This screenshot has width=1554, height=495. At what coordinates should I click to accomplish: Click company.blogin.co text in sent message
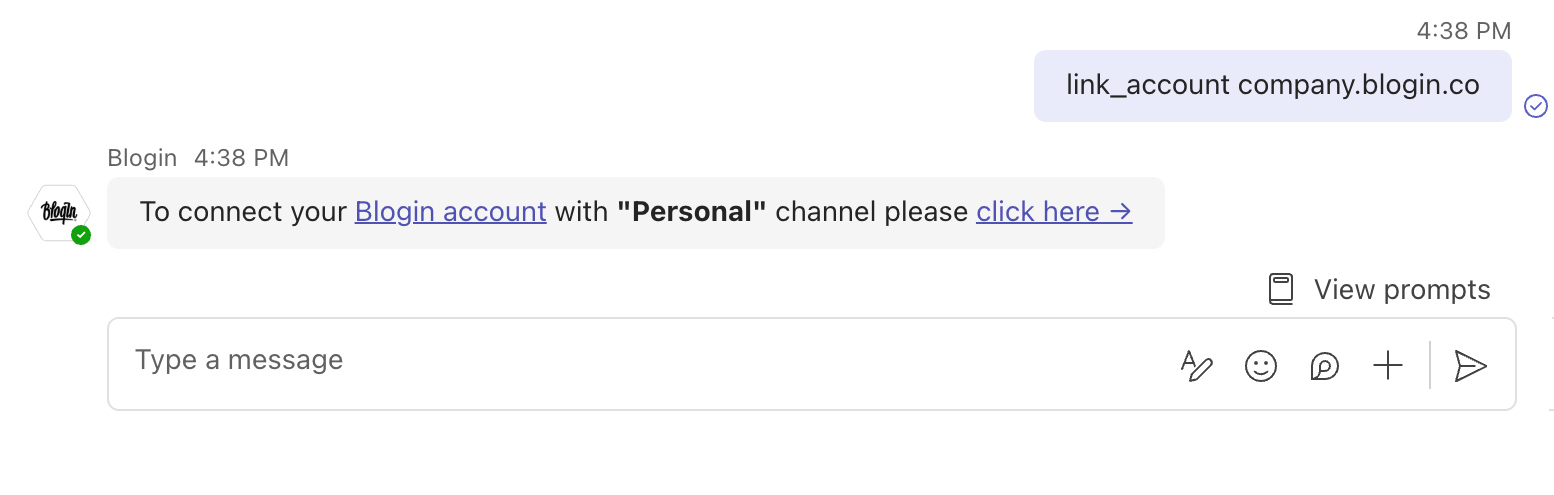1358,85
